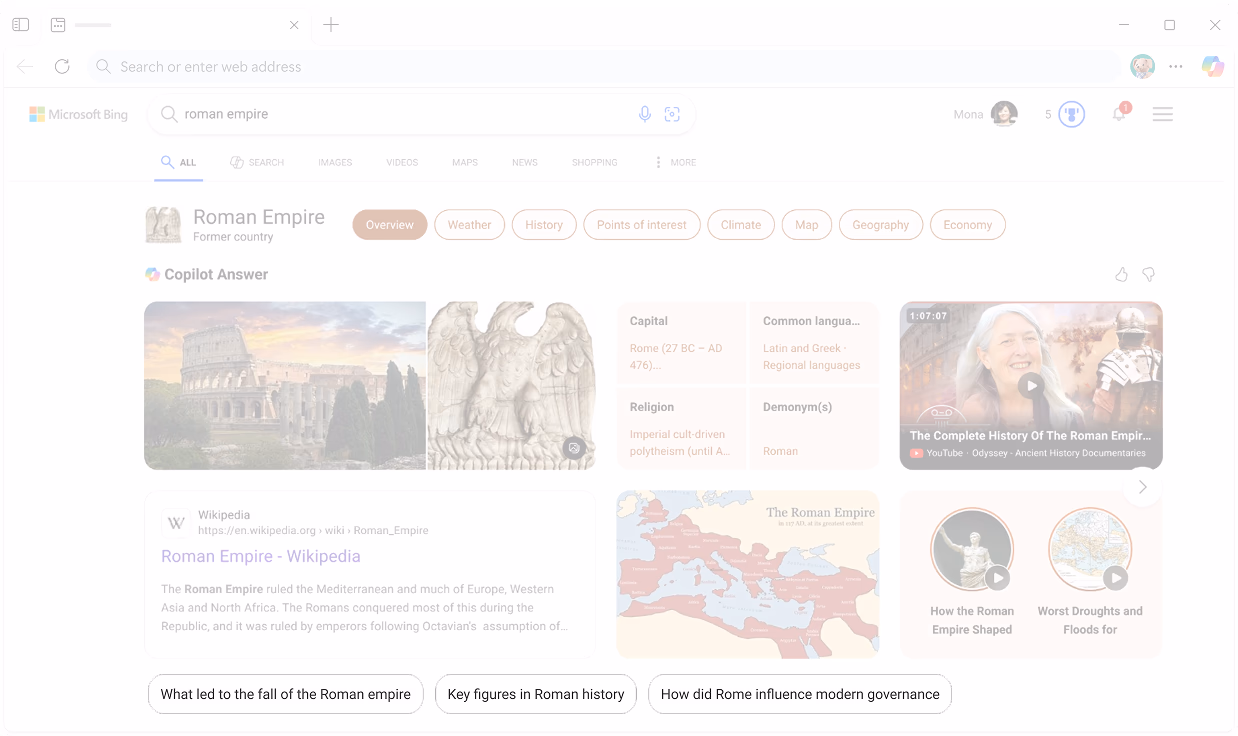Viewport: 1238px width, 736px height.
Task: Click 'Key figures in Roman history' suggestion
Action: coord(535,694)
